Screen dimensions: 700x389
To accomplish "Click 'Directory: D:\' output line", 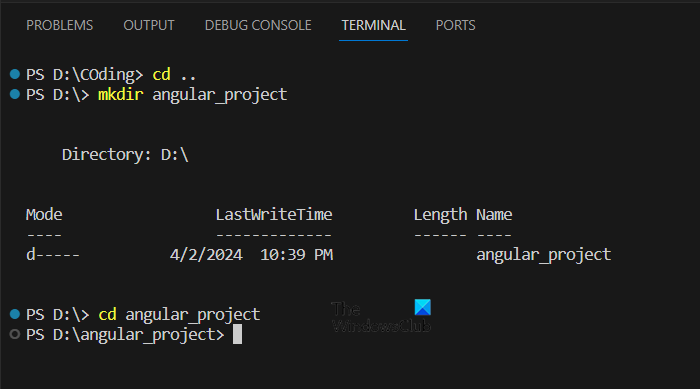I will click(125, 155).
